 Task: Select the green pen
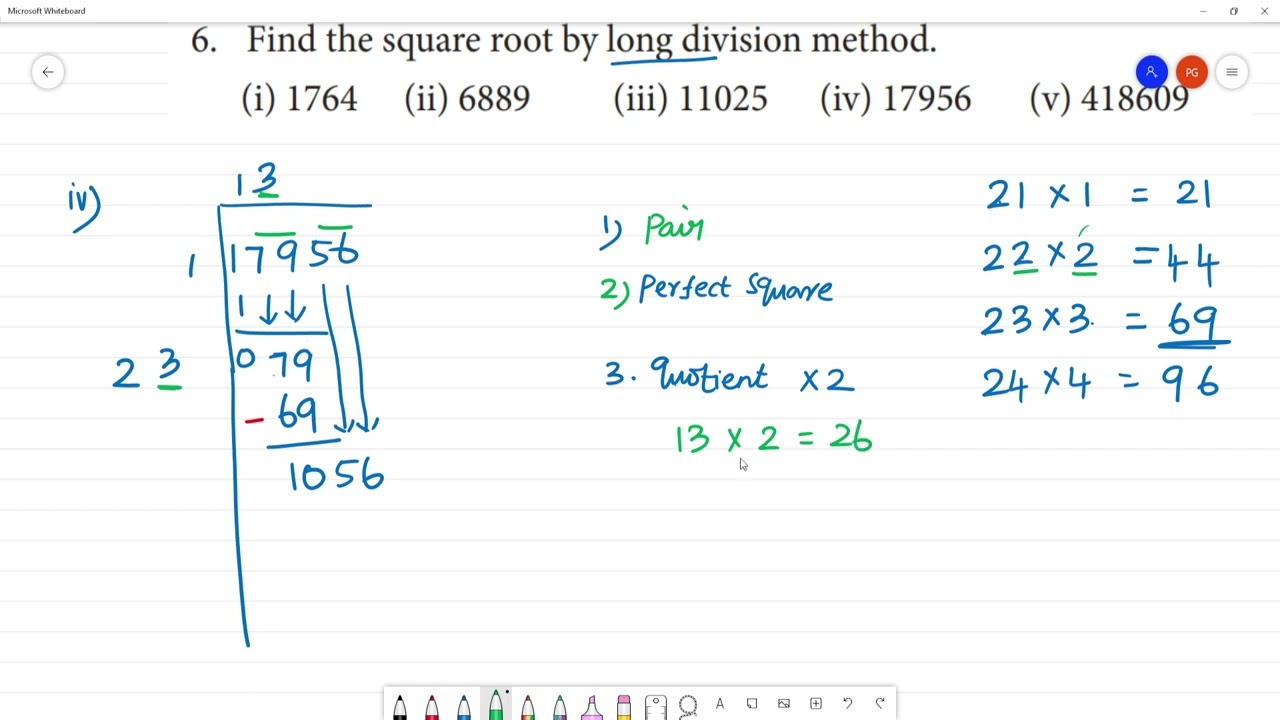point(496,706)
